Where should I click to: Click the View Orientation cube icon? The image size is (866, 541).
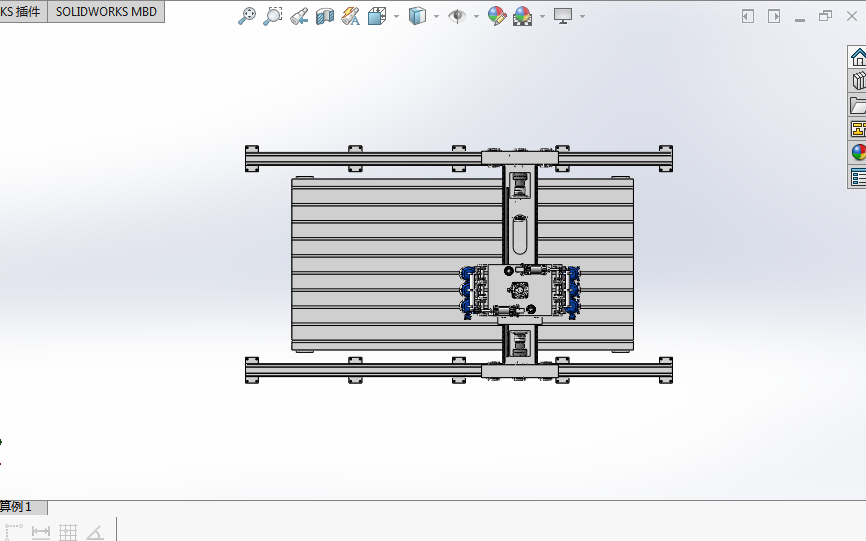[377, 16]
